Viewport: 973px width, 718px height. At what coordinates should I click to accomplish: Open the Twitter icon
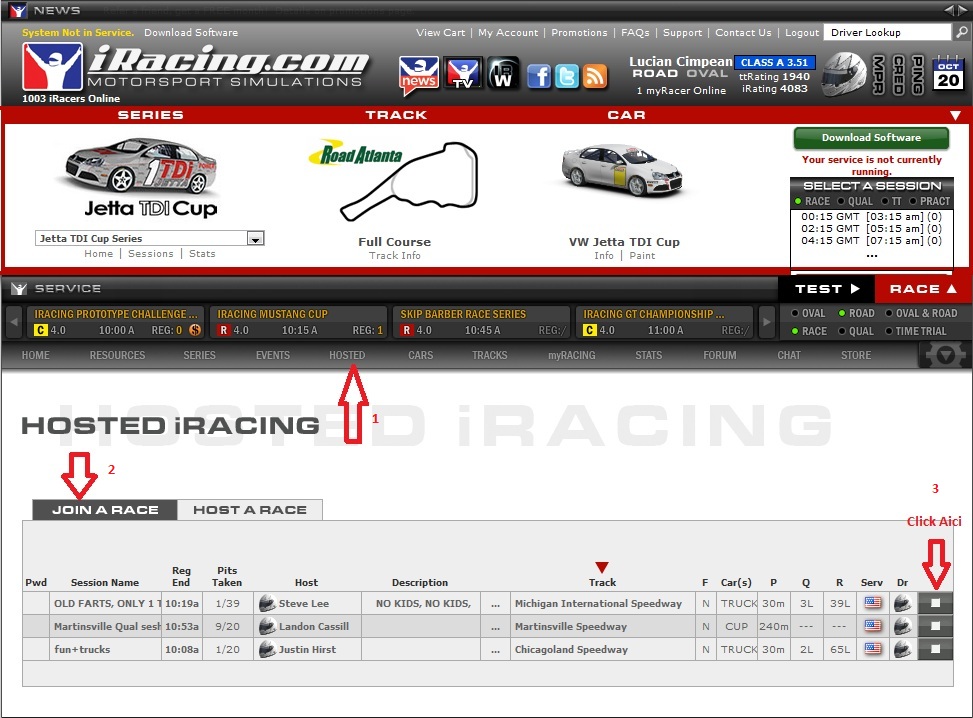pyautogui.click(x=567, y=76)
